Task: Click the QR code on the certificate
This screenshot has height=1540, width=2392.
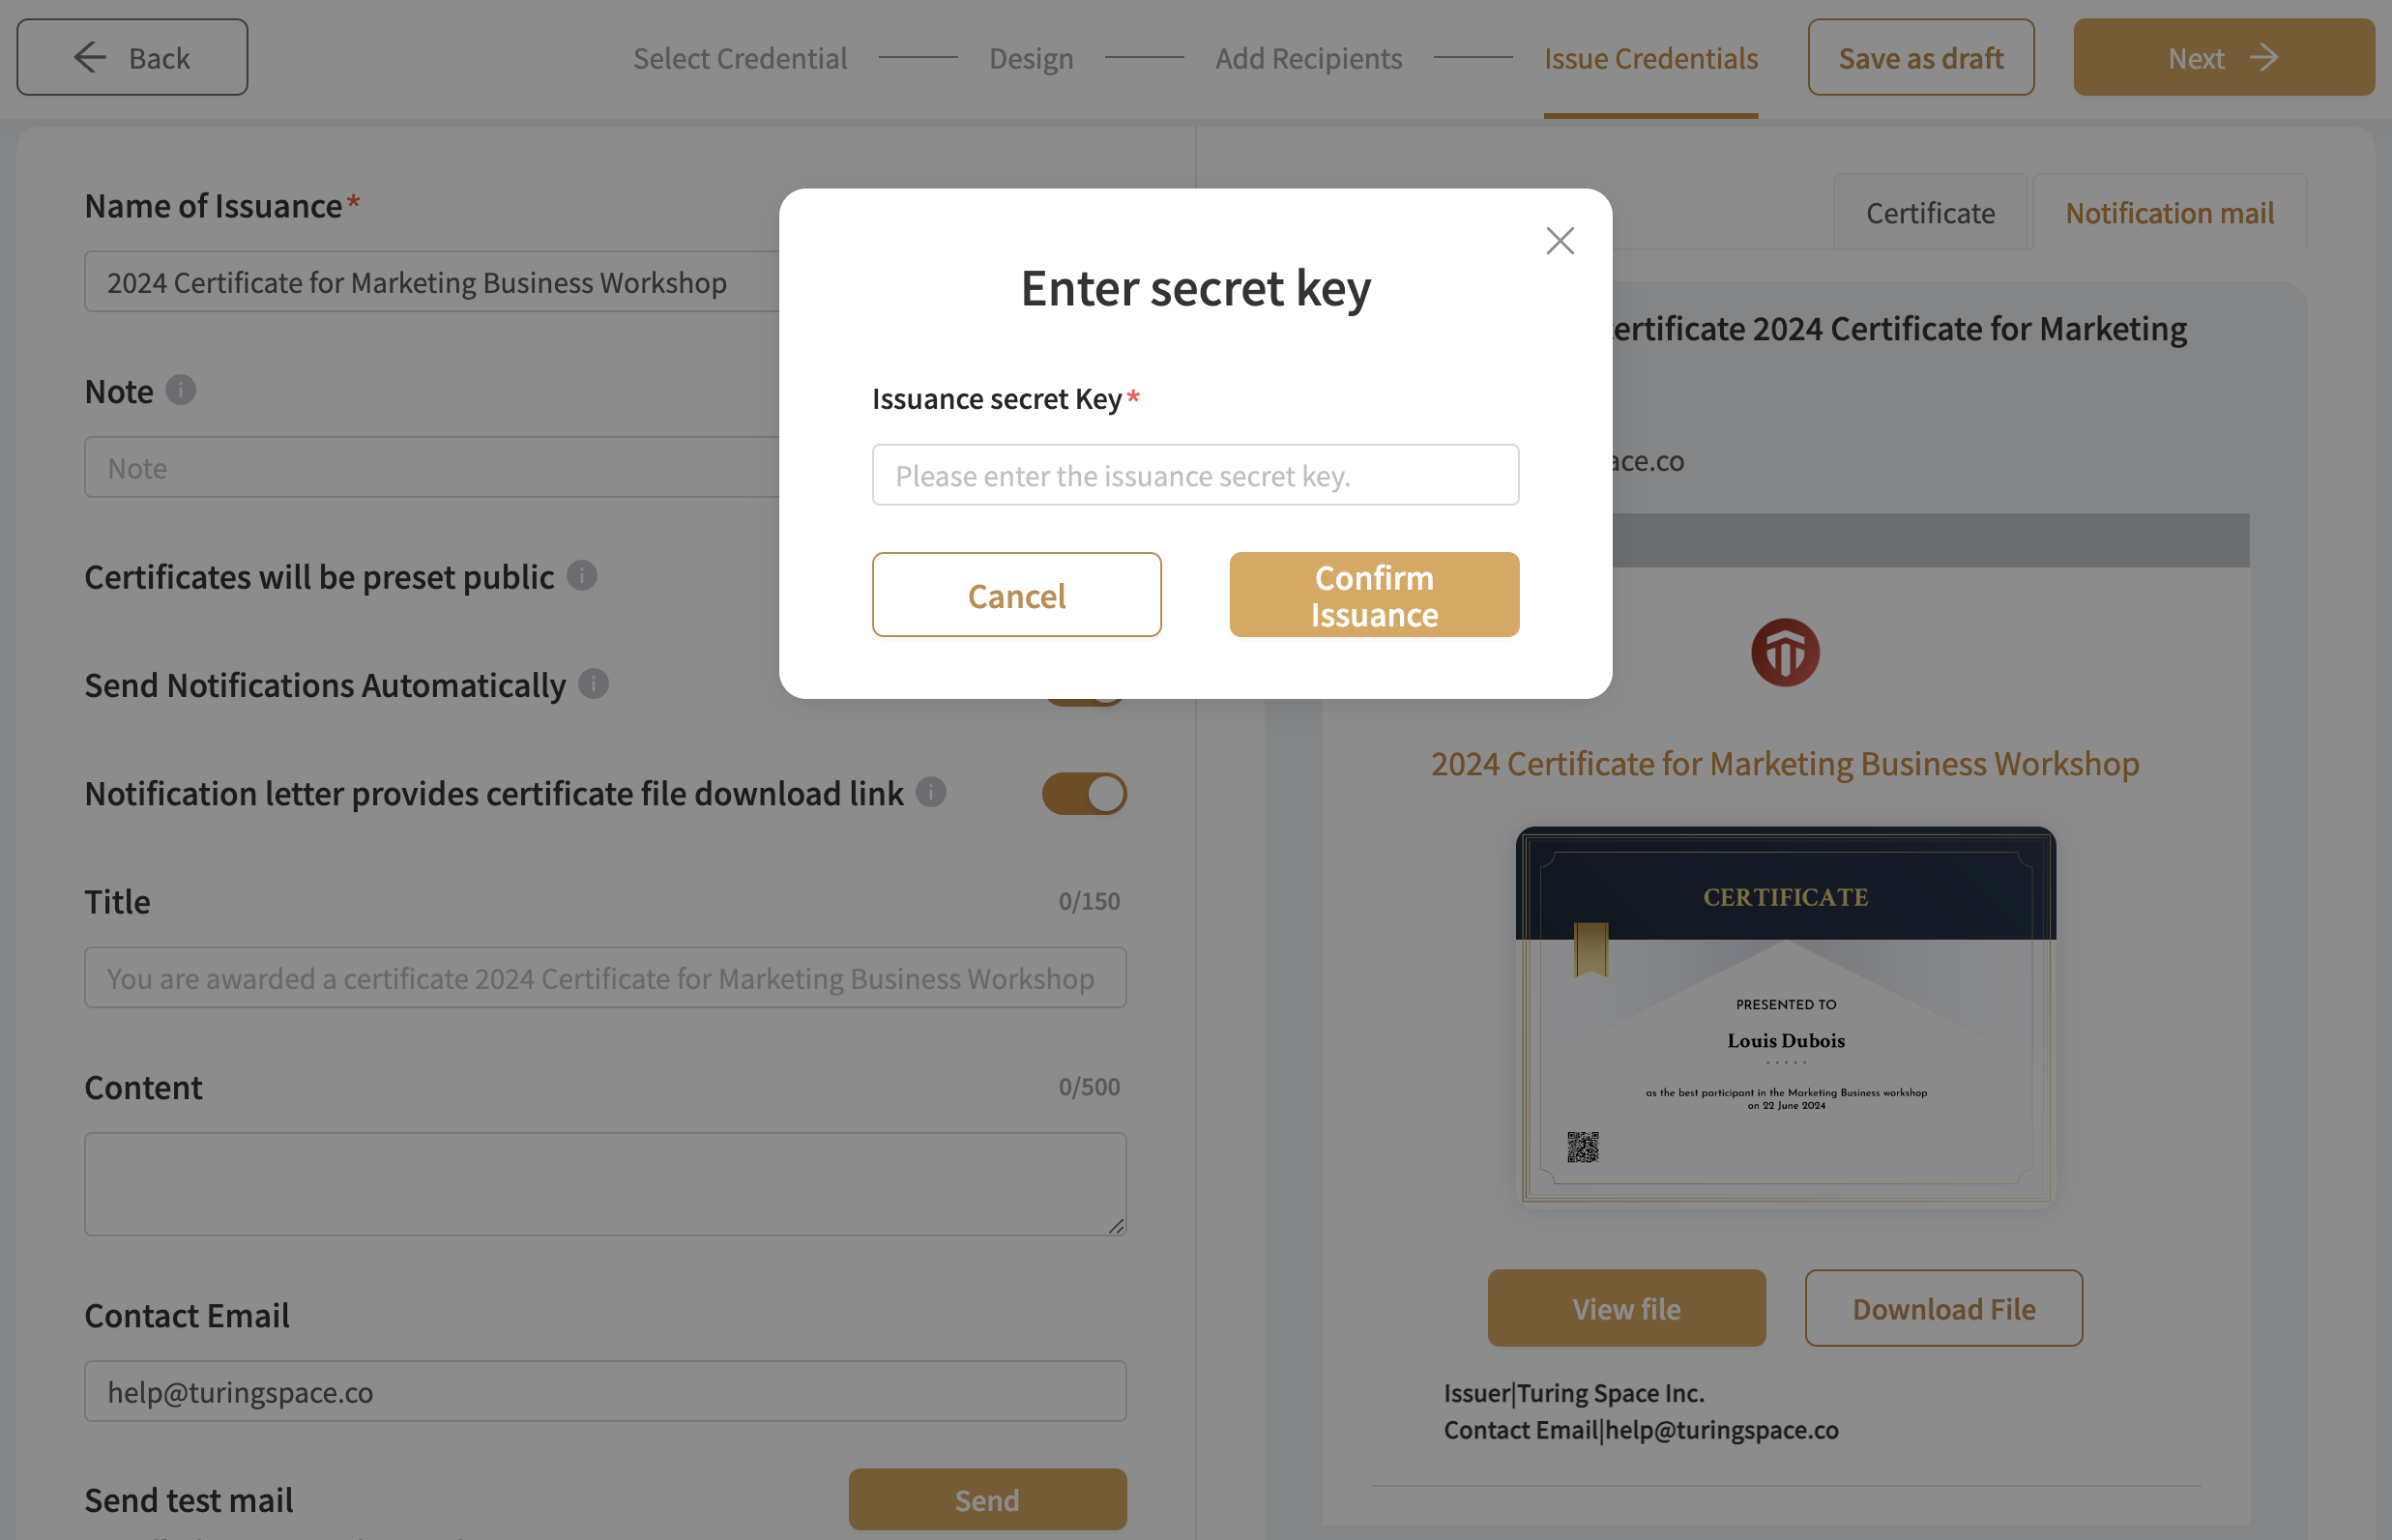Action: point(1582,1146)
